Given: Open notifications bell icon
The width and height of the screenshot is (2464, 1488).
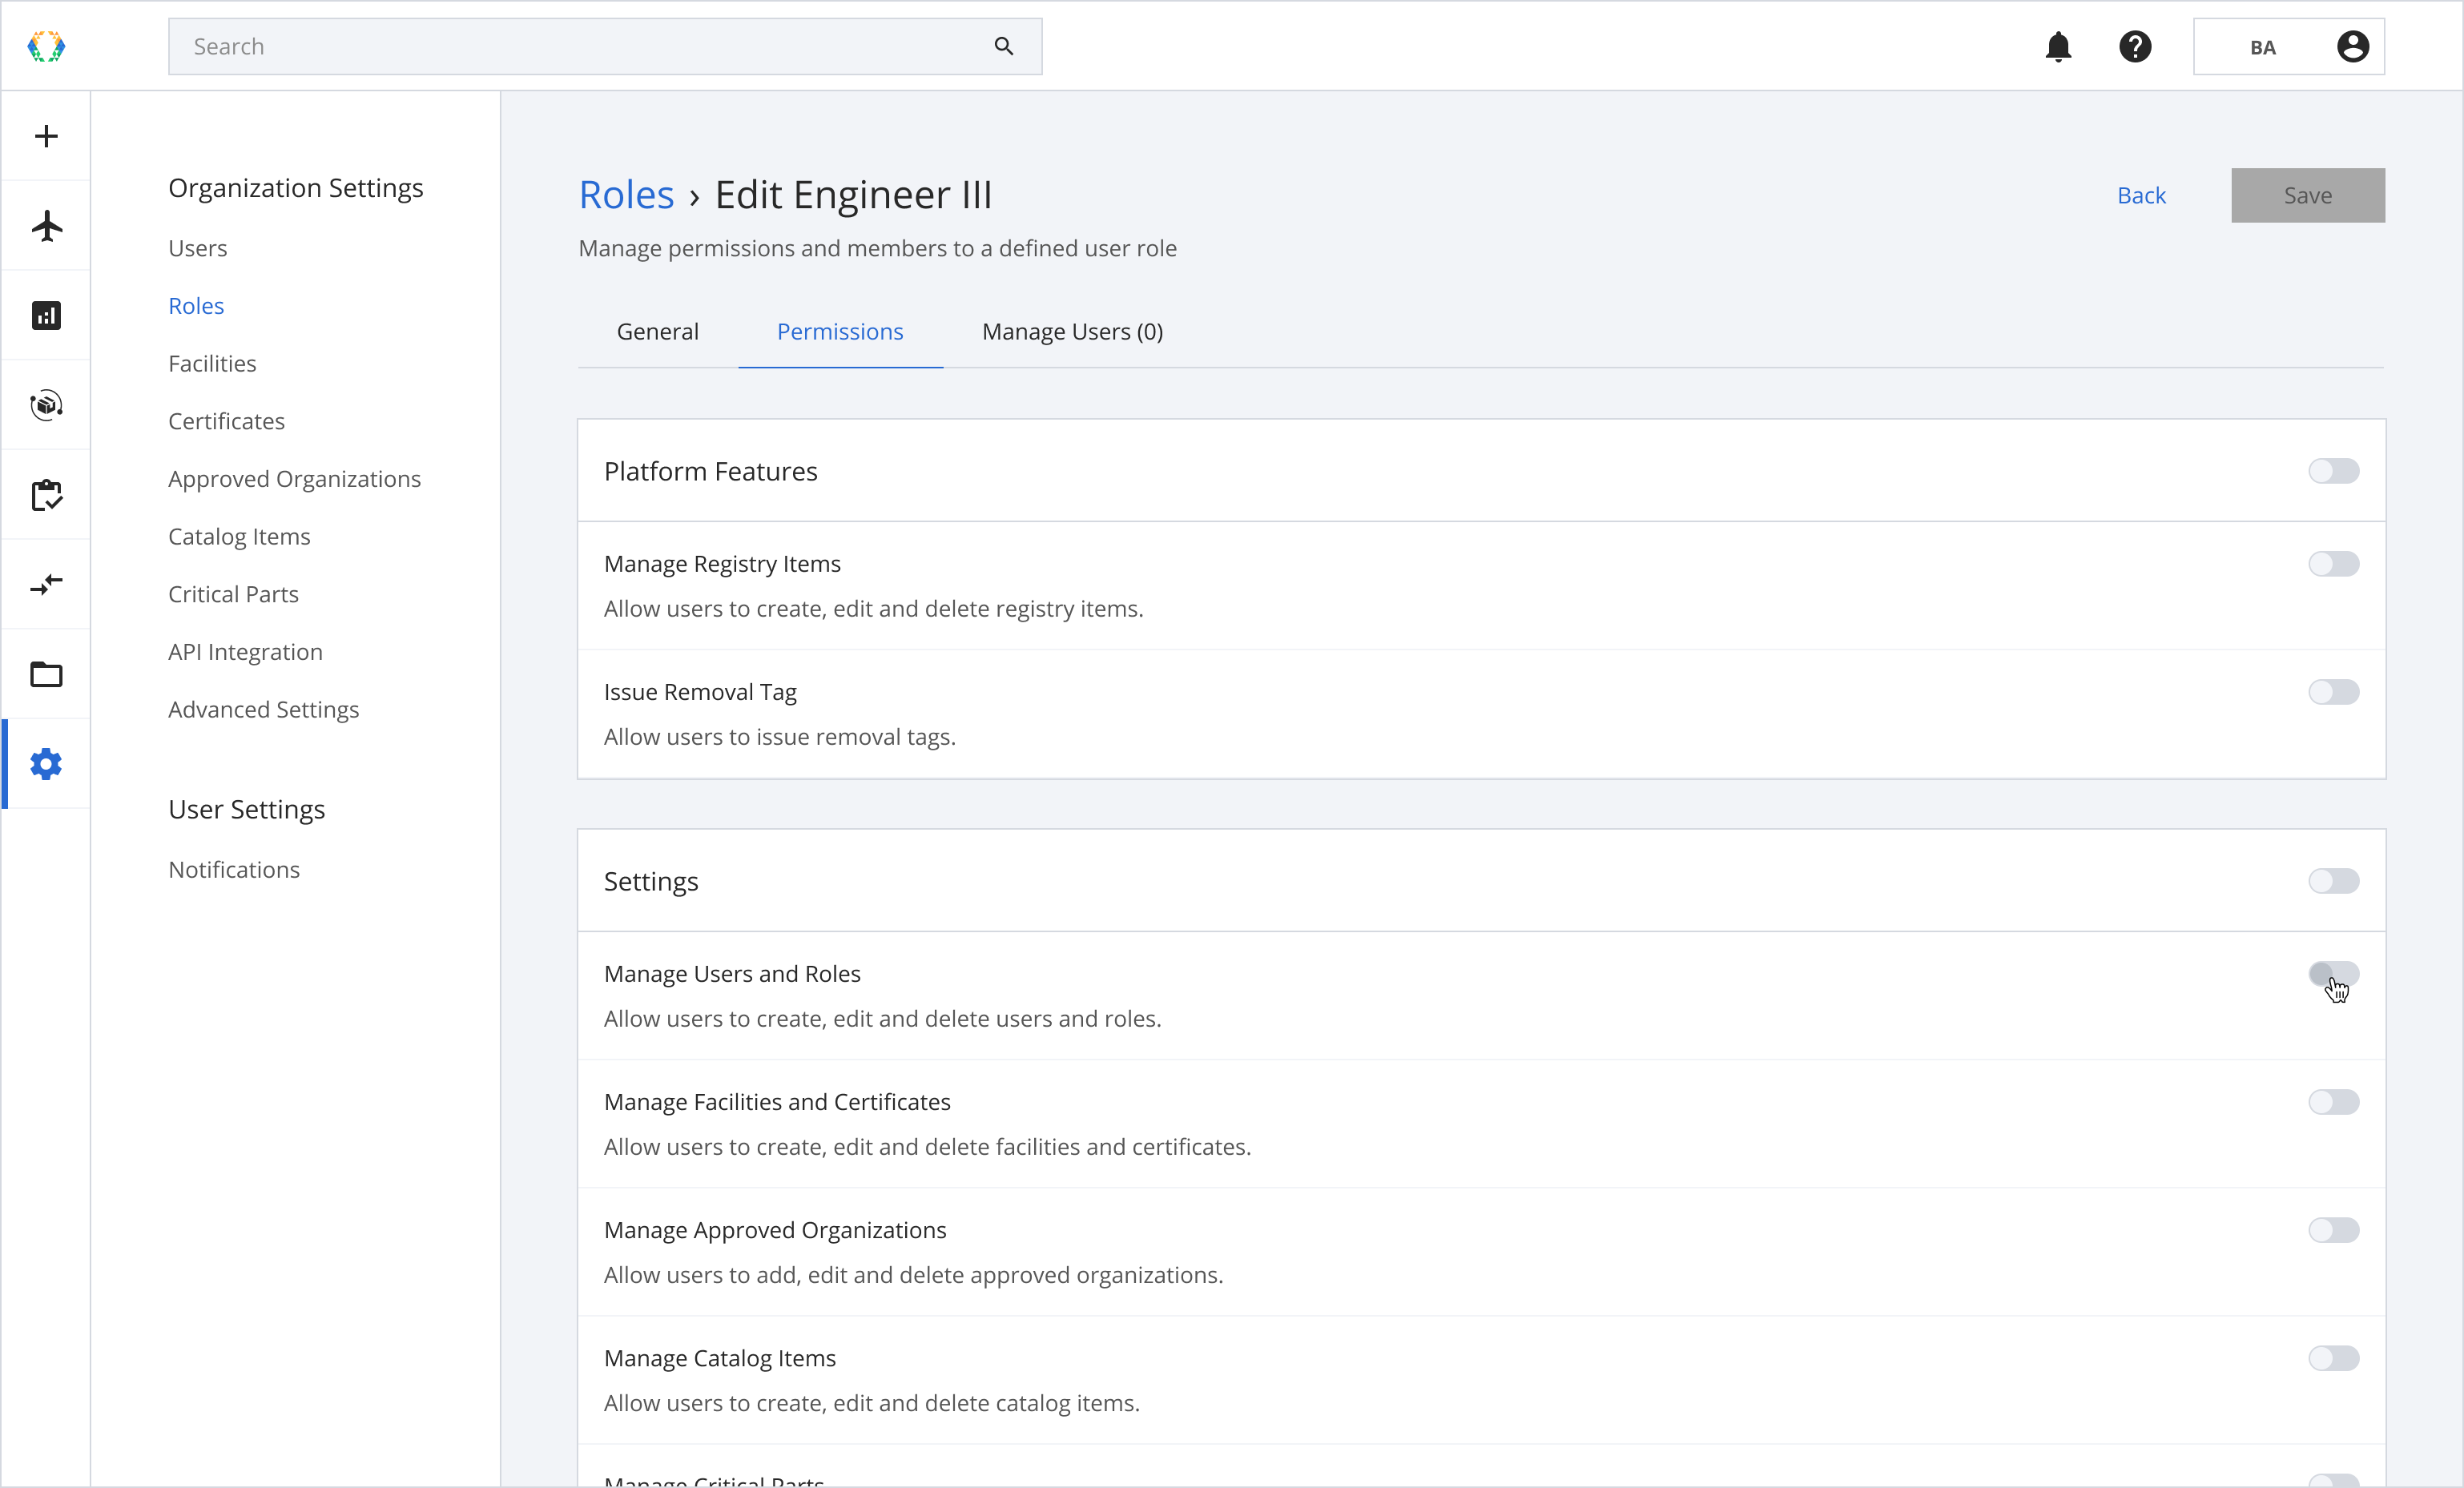Looking at the screenshot, I should (2058, 46).
